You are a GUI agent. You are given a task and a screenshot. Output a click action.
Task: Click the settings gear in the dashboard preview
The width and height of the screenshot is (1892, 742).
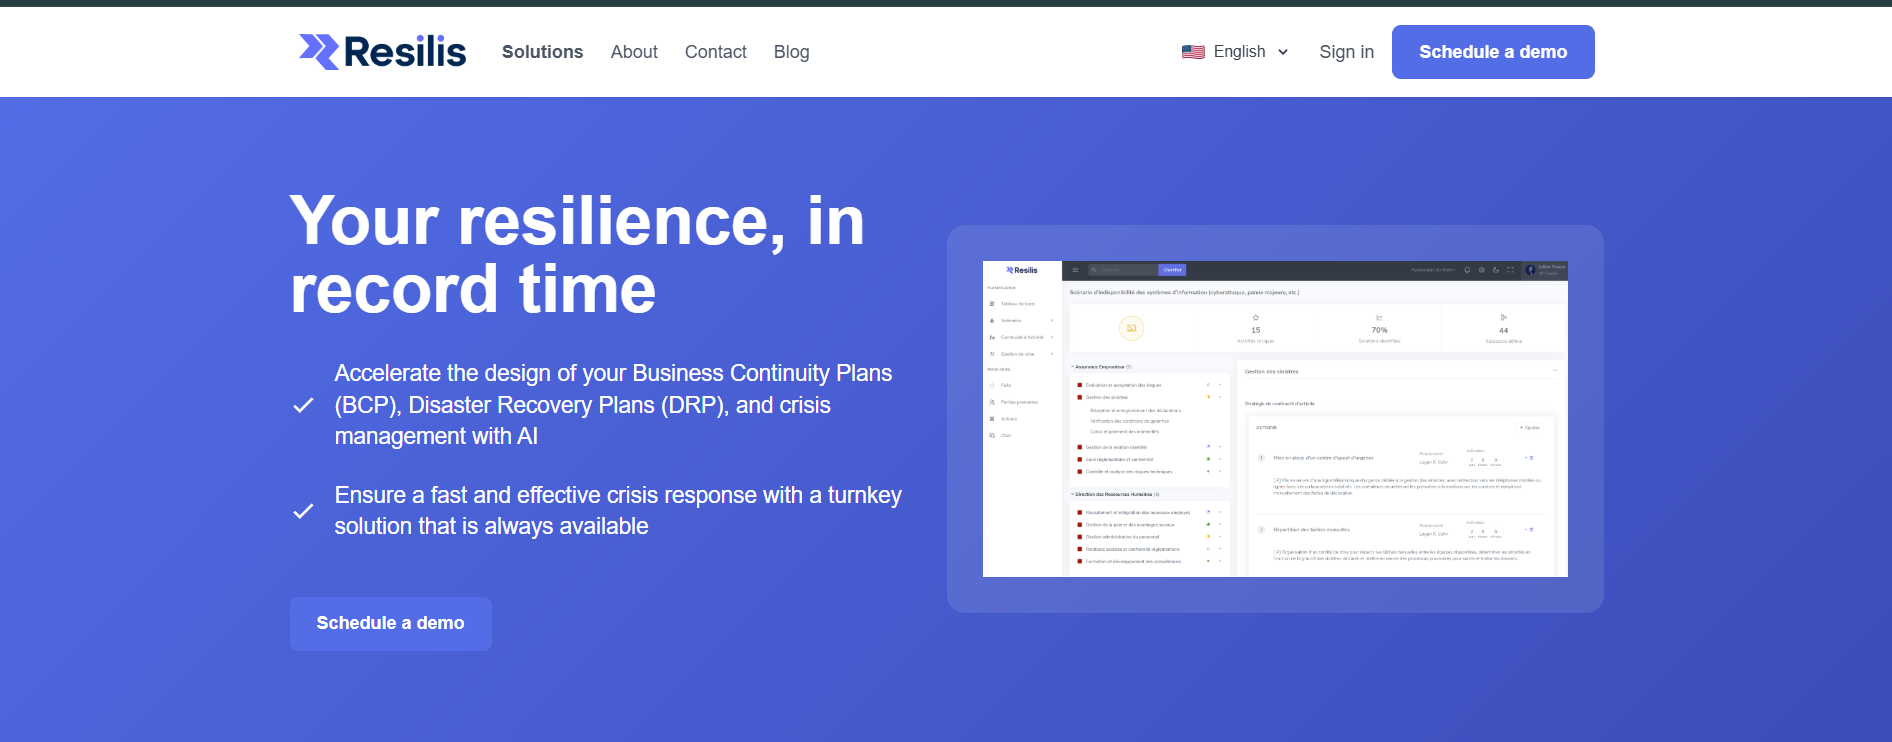point(1482,270)
